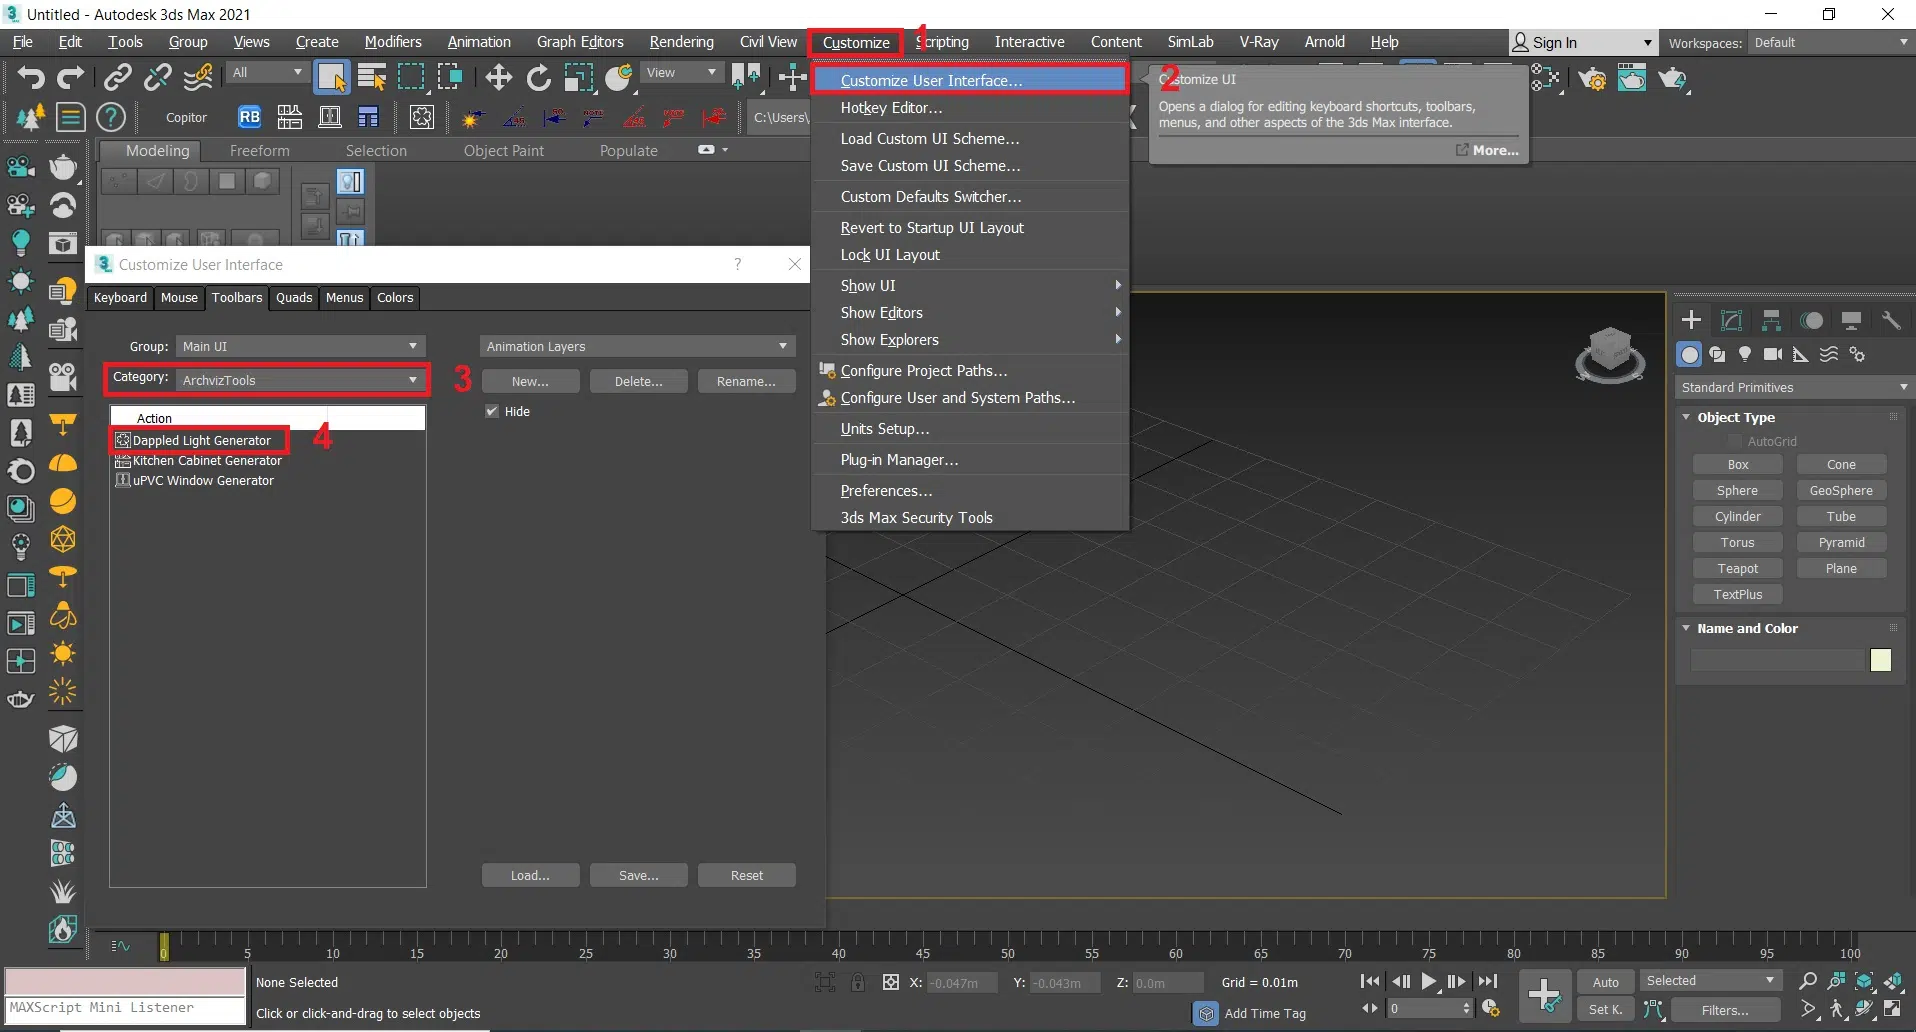Click the Undo arrow icon
1916x1032 pixels.
pyautogui.click(x=30, y=77)
